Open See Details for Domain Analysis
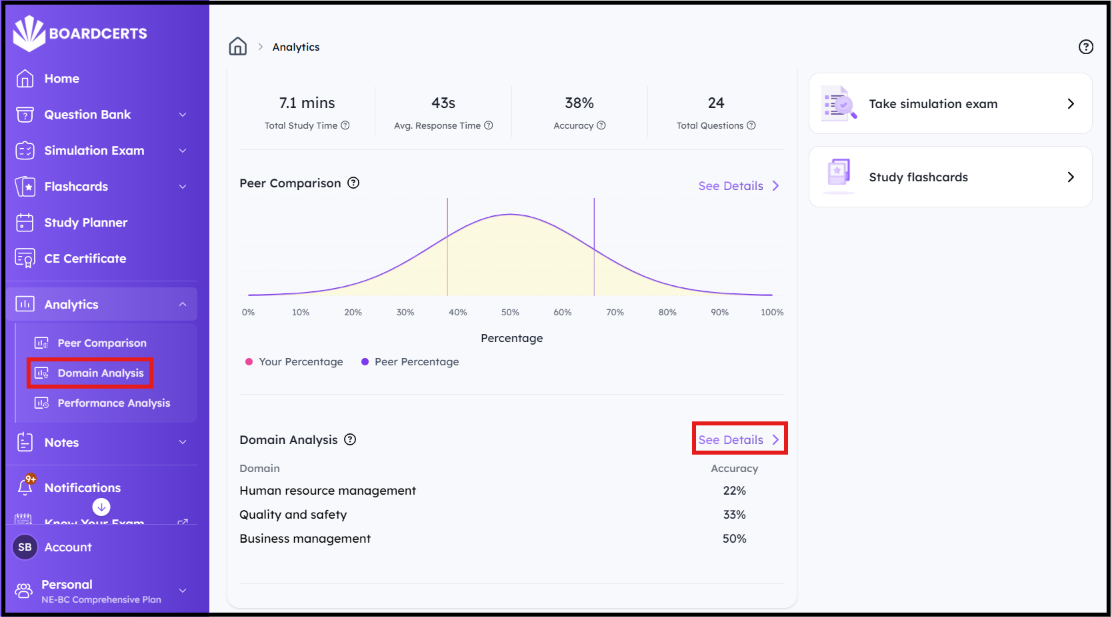 coord(739,440)
